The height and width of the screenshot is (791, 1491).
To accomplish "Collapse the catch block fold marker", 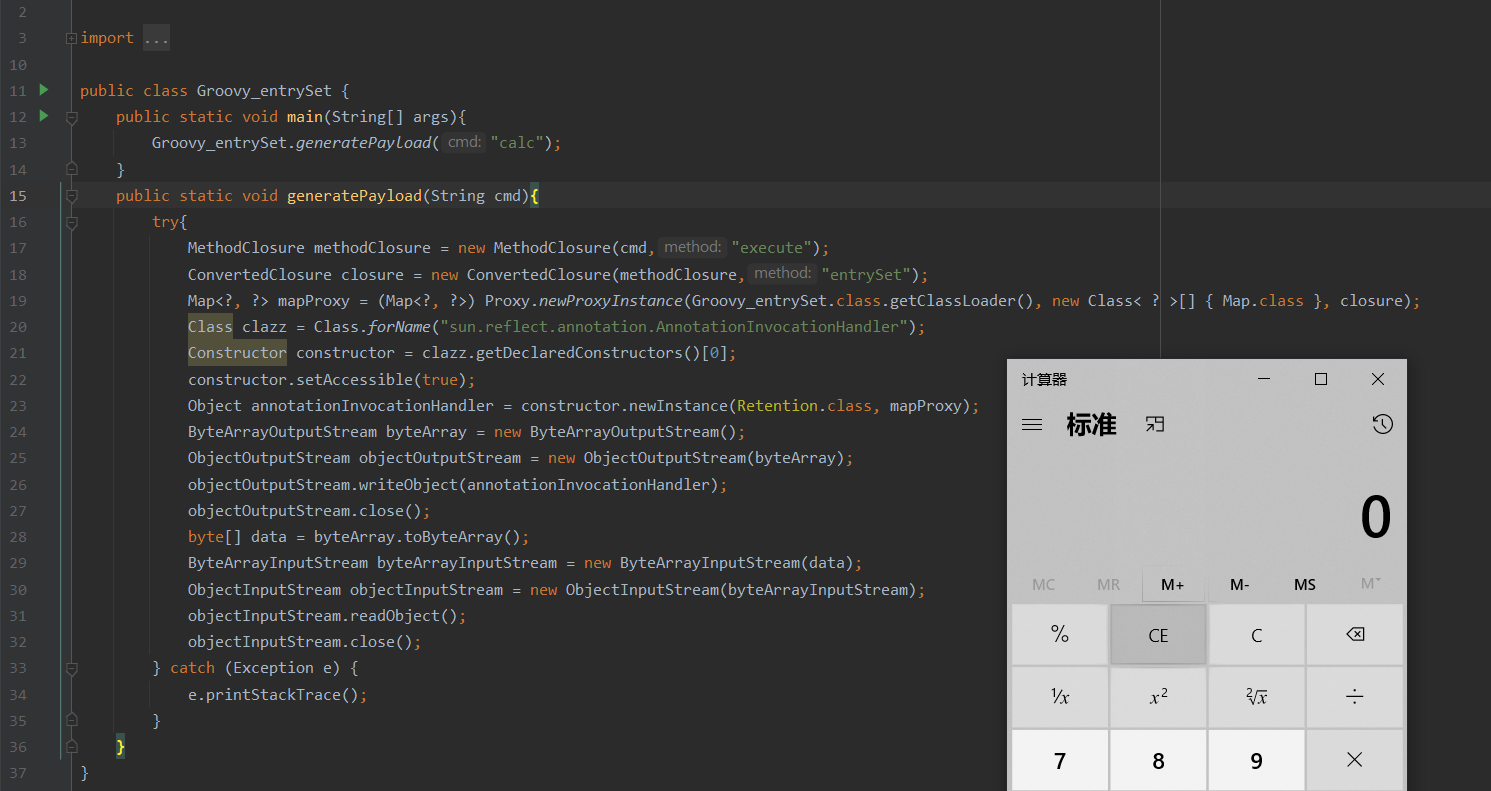I will coord(71,667).
